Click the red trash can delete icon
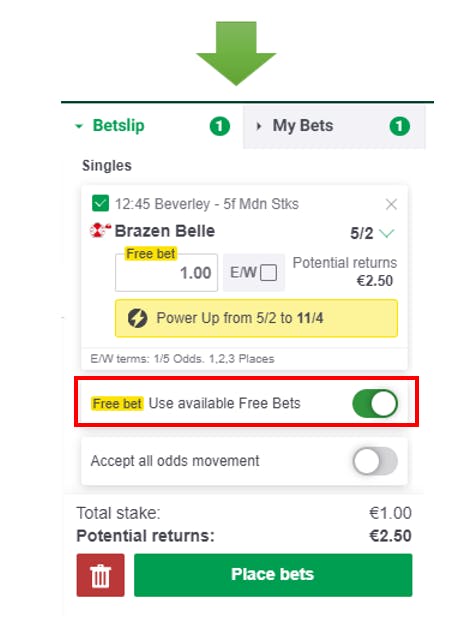The width and height of the screenshot is (472, 617). click(100, 575)
